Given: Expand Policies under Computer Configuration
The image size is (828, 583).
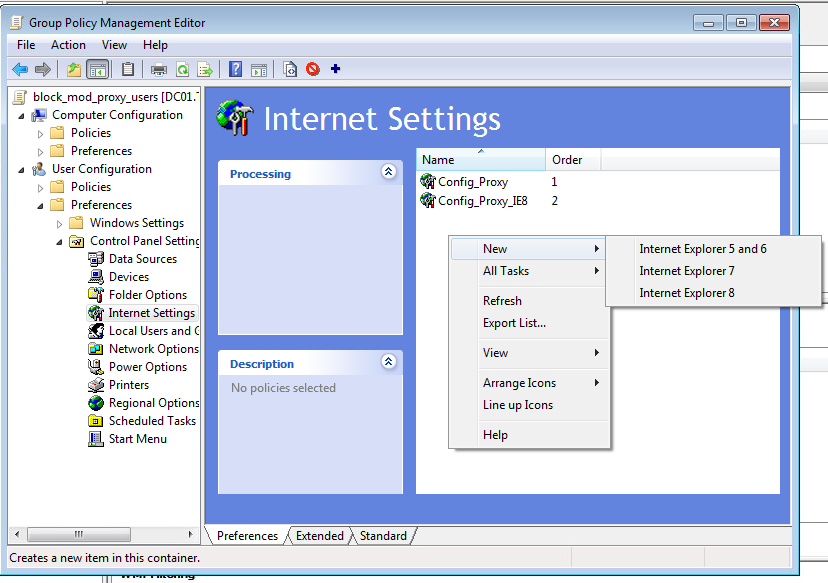Looking at the screenshot, I should coord(40,134).
